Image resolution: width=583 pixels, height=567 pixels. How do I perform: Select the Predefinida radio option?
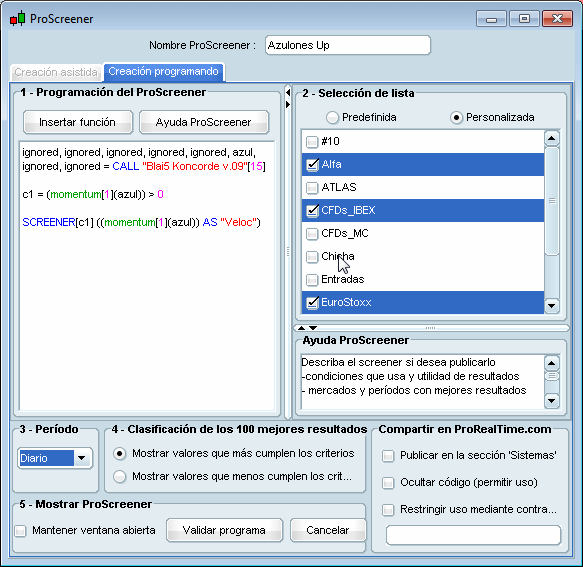point(332,117)
